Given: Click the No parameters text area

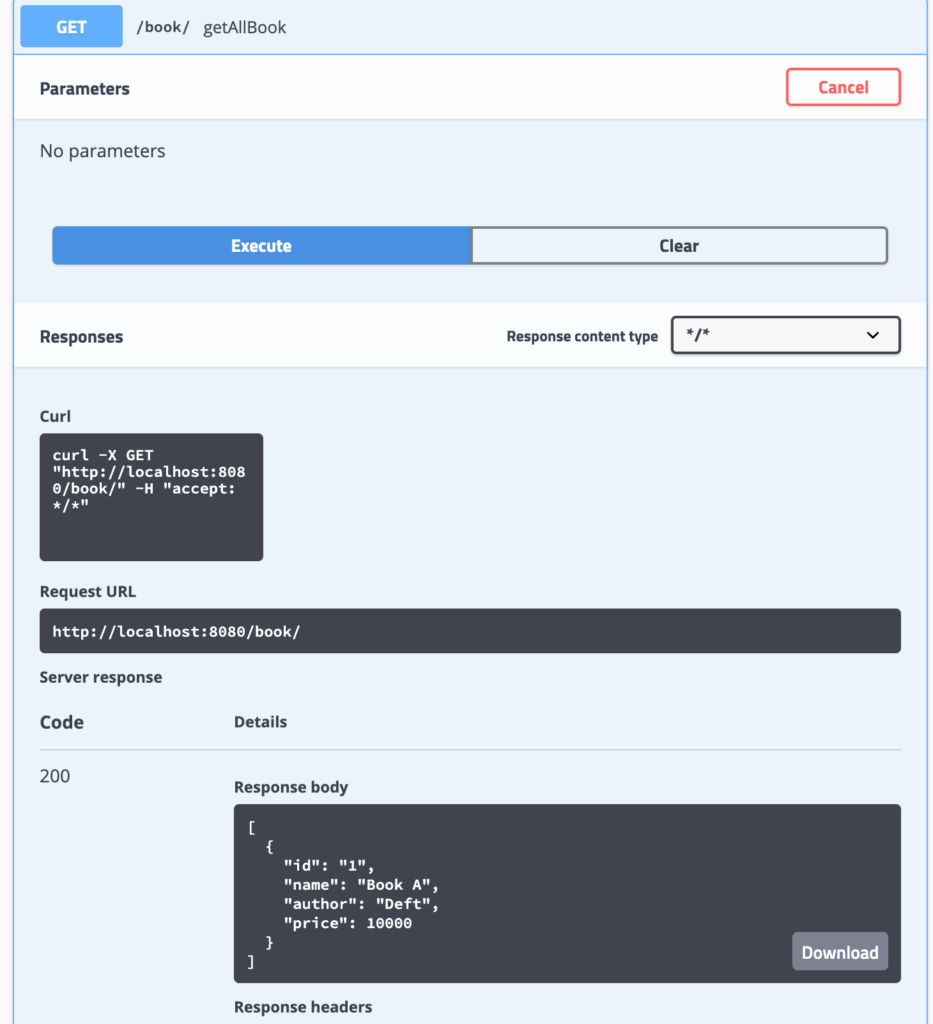Looking at the screenshot, I should pos(102,151).
